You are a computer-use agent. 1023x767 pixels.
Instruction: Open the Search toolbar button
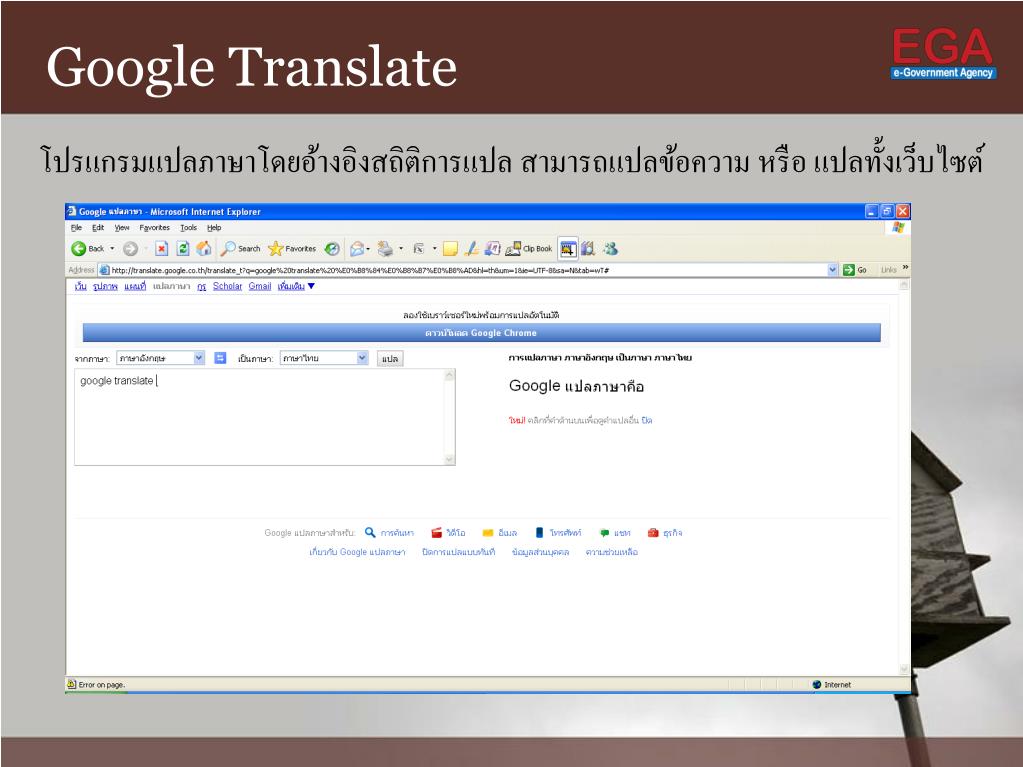click(x=239, y=248)
